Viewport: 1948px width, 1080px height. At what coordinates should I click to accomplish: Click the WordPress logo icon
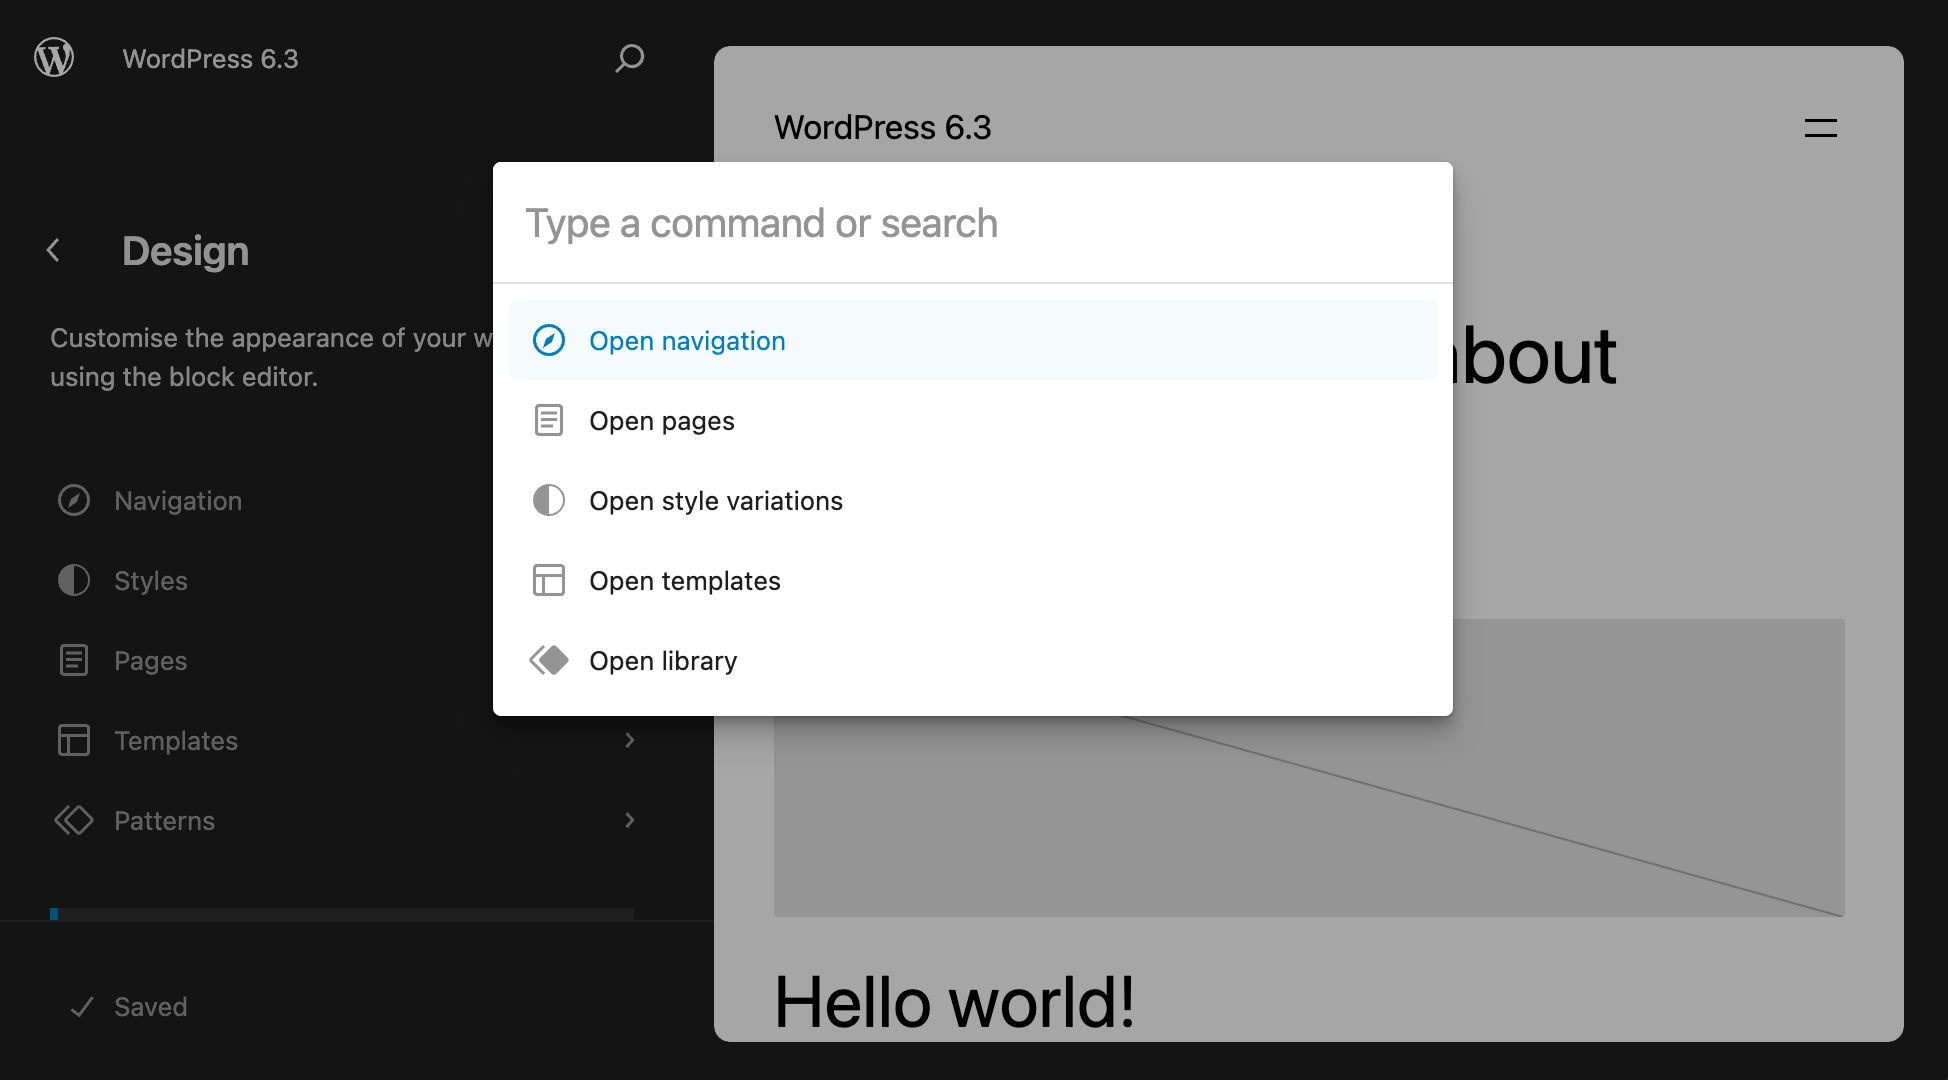coord(54,58)
